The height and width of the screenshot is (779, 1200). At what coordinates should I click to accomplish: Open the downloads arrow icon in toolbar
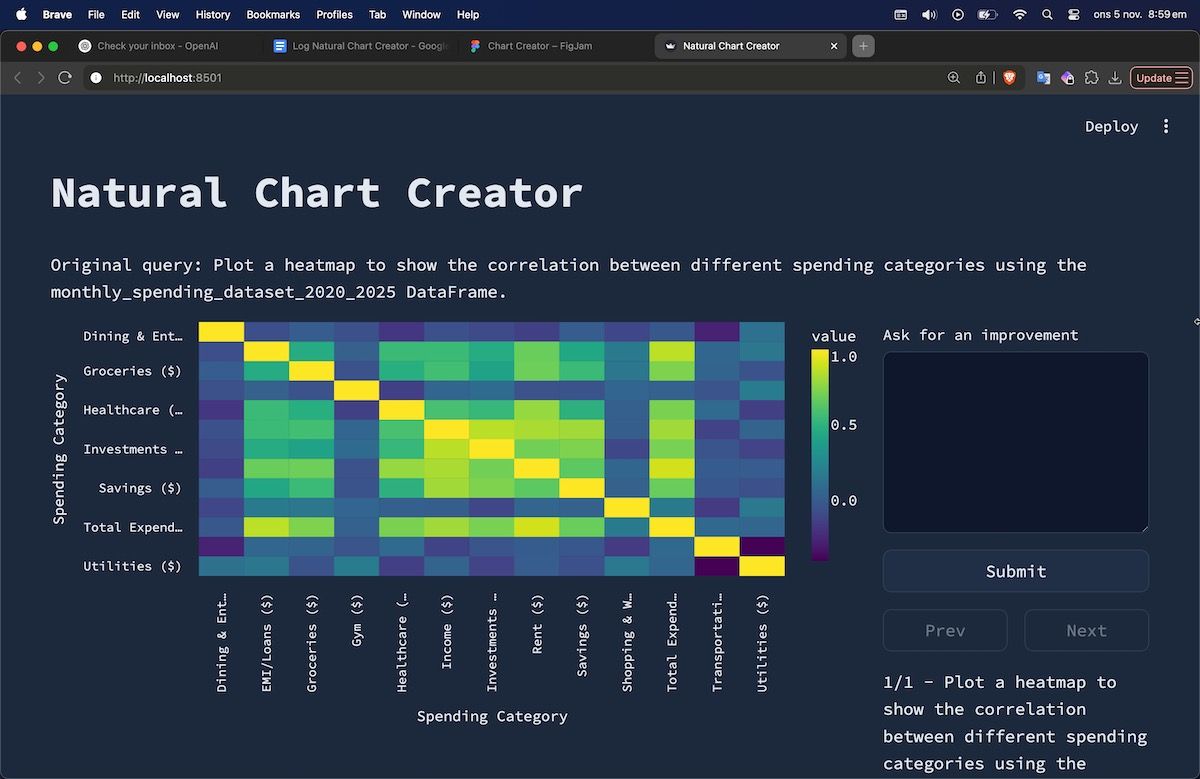(x=1114, y=77)
